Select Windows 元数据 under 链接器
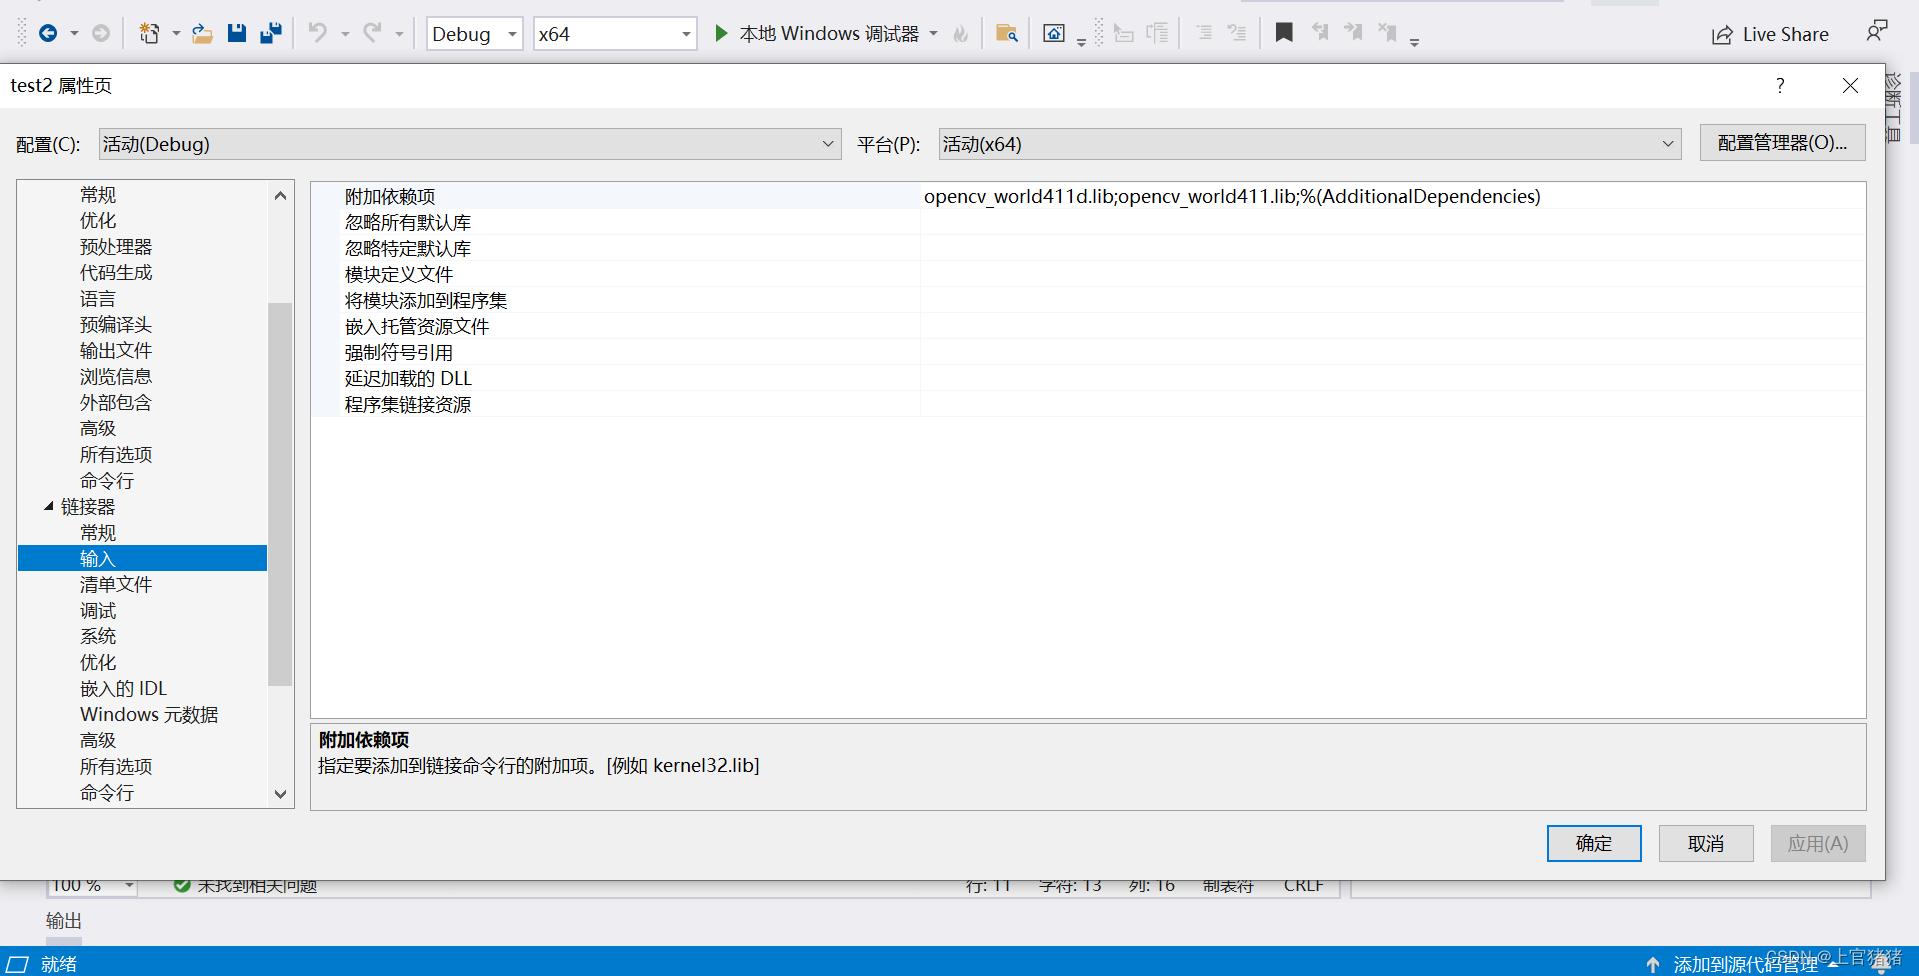This screenshot has height=976, width=1919. tap(149, 714)
